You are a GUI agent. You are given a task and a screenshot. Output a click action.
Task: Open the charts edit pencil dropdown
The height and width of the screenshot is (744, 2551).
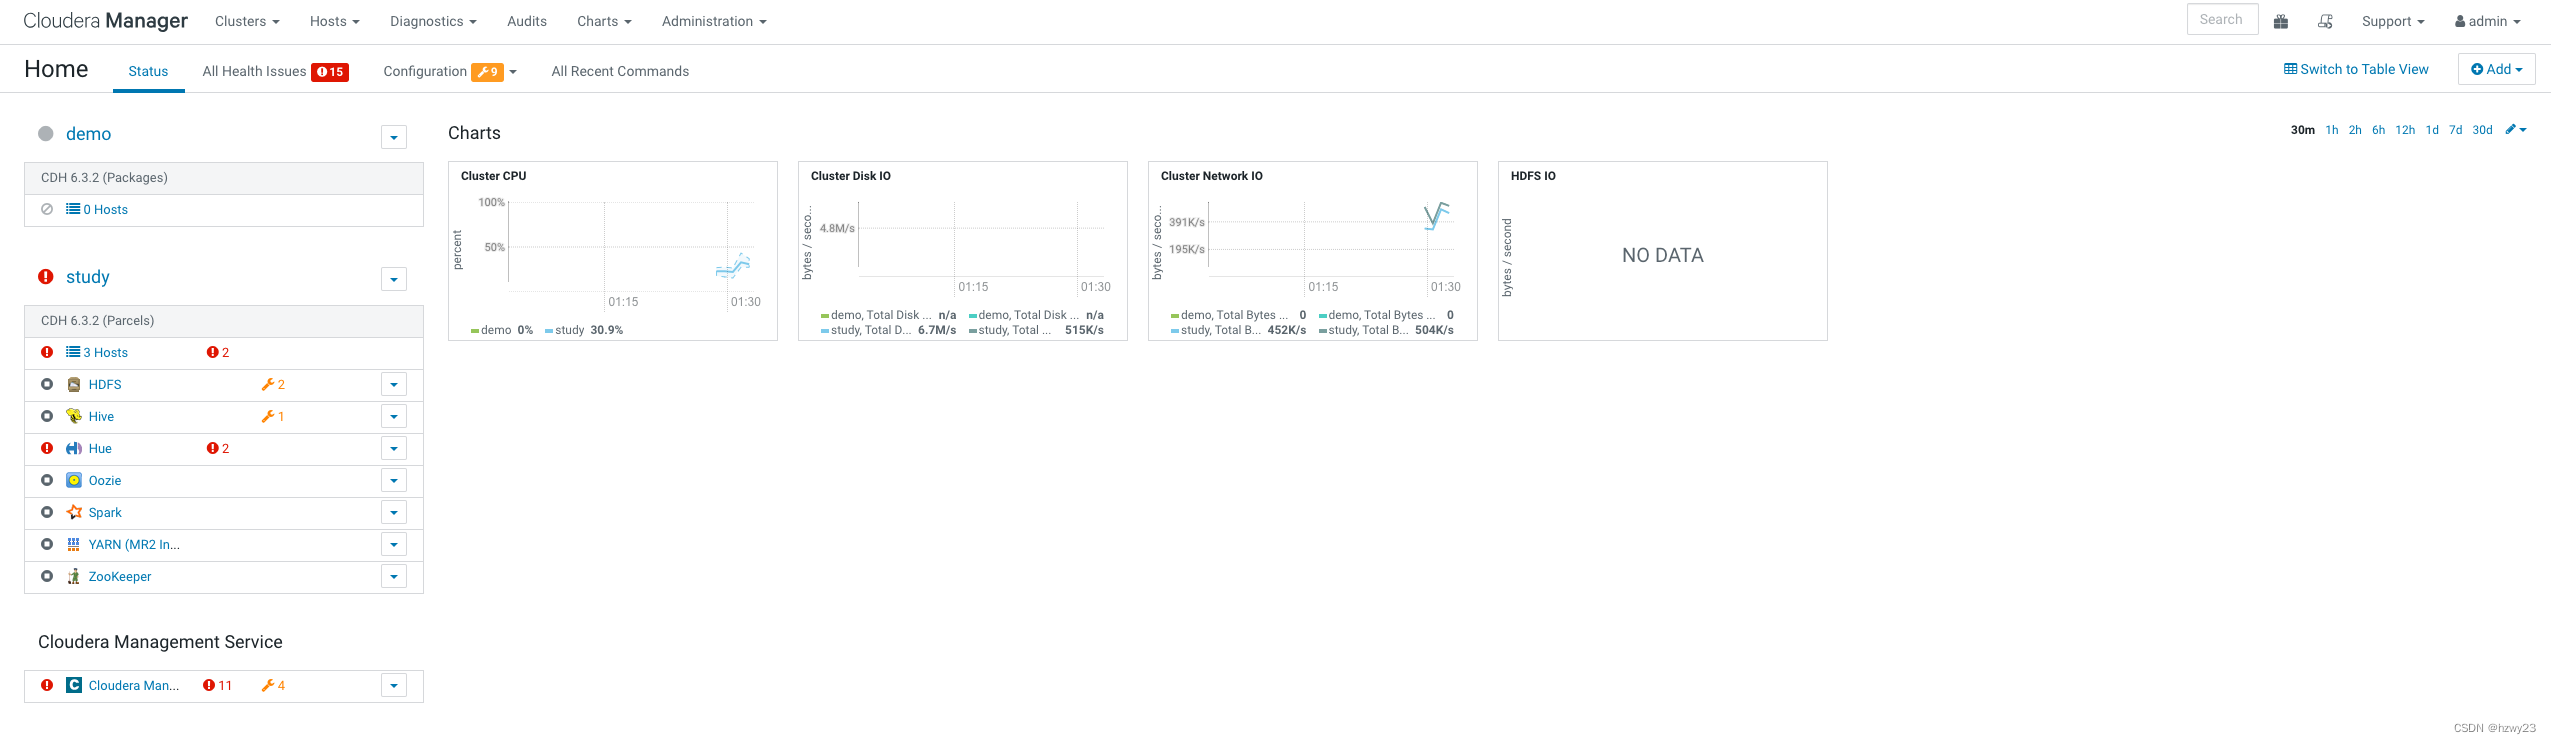pyautogui.click(x=2515, y=130)
